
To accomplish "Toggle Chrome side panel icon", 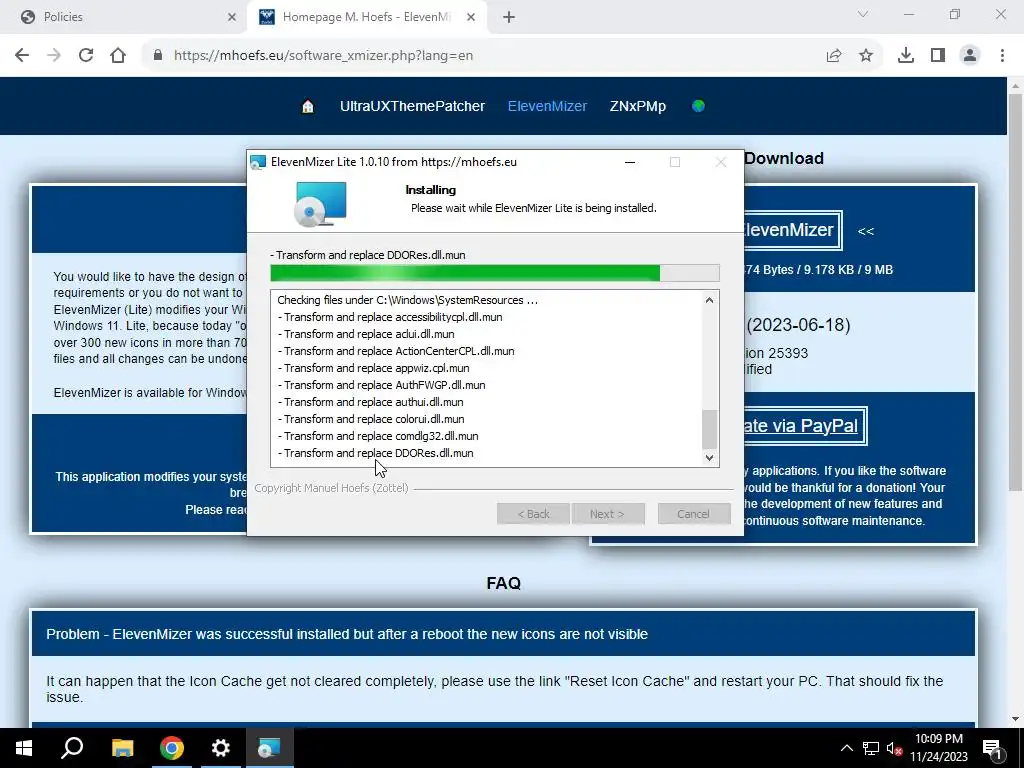I will pos(938,56).
